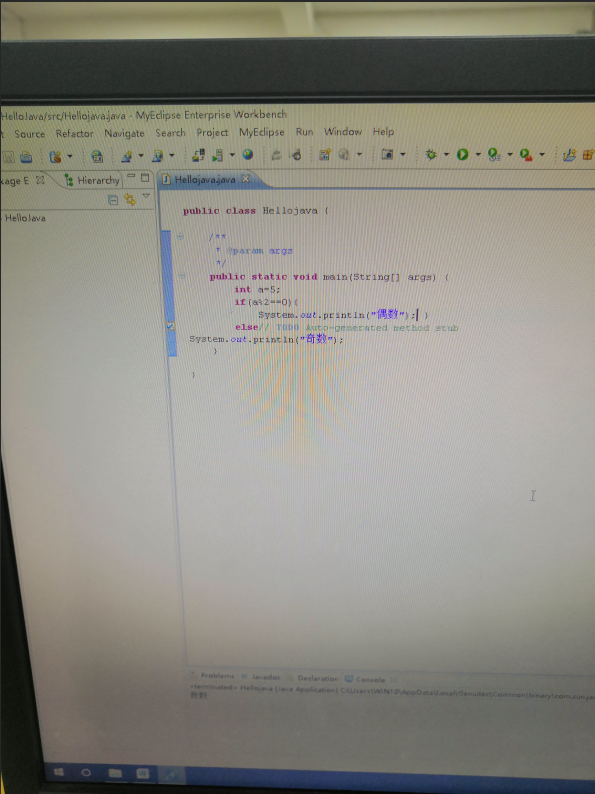Click the 'public class Hellojava' code line
The height and width of the screenshot is (794, 595).
pyautogui.click(x=256, y=211)
